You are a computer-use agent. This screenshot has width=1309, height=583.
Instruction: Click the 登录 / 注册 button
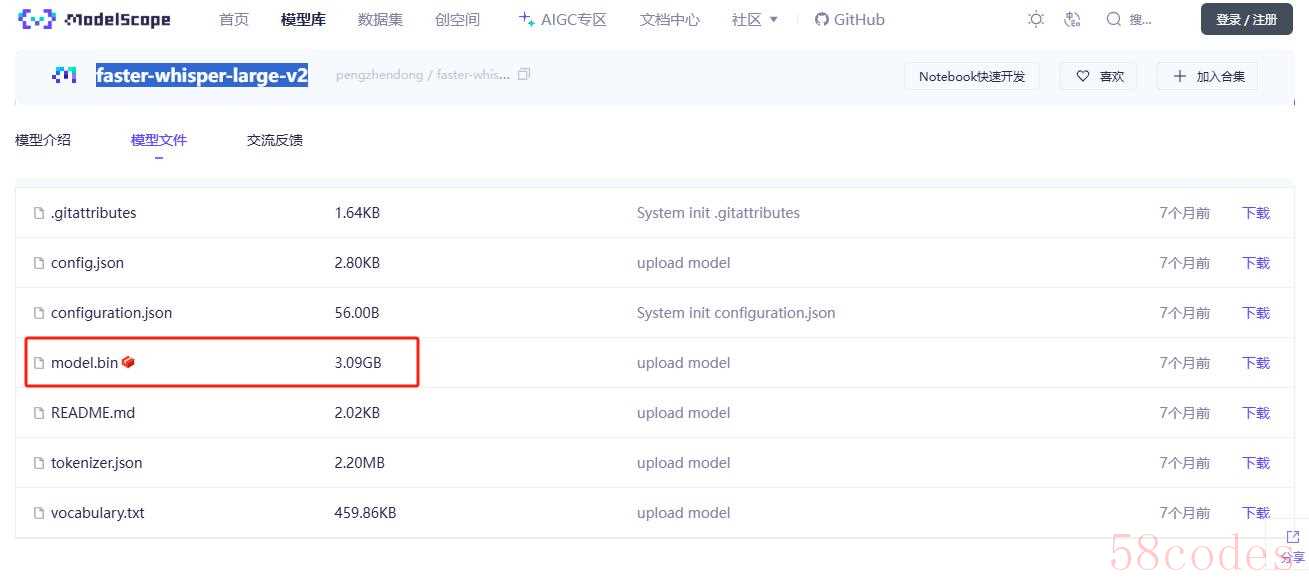coord(1246,19)
